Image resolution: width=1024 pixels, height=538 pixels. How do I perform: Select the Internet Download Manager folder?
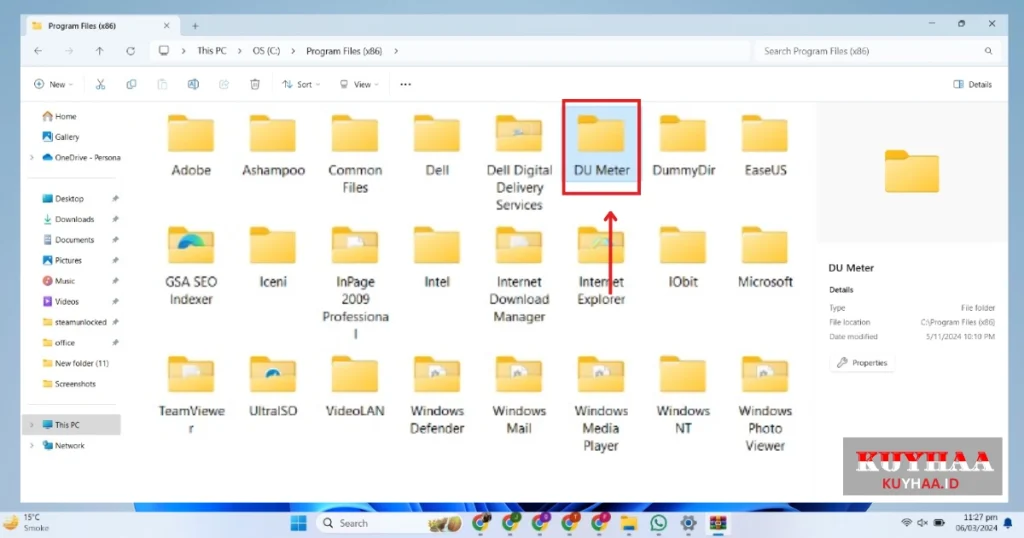[x=519, y=274]
